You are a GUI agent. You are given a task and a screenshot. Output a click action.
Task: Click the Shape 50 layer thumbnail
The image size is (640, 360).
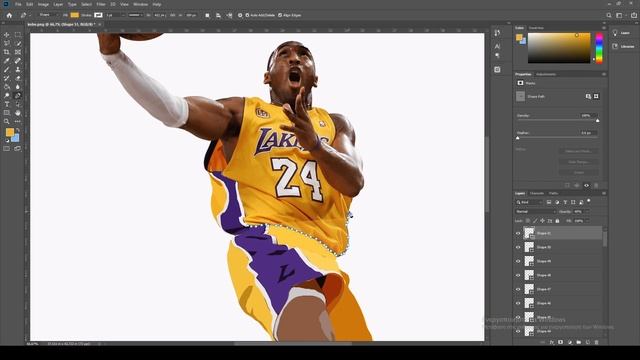529,247
